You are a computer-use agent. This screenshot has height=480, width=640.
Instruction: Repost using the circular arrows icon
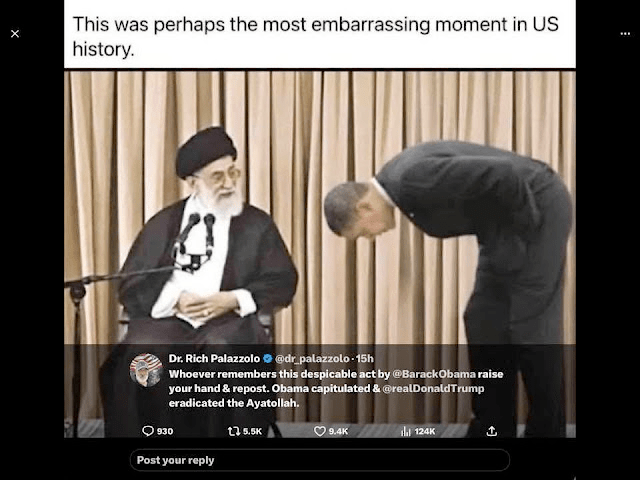(x=234, y=431)
